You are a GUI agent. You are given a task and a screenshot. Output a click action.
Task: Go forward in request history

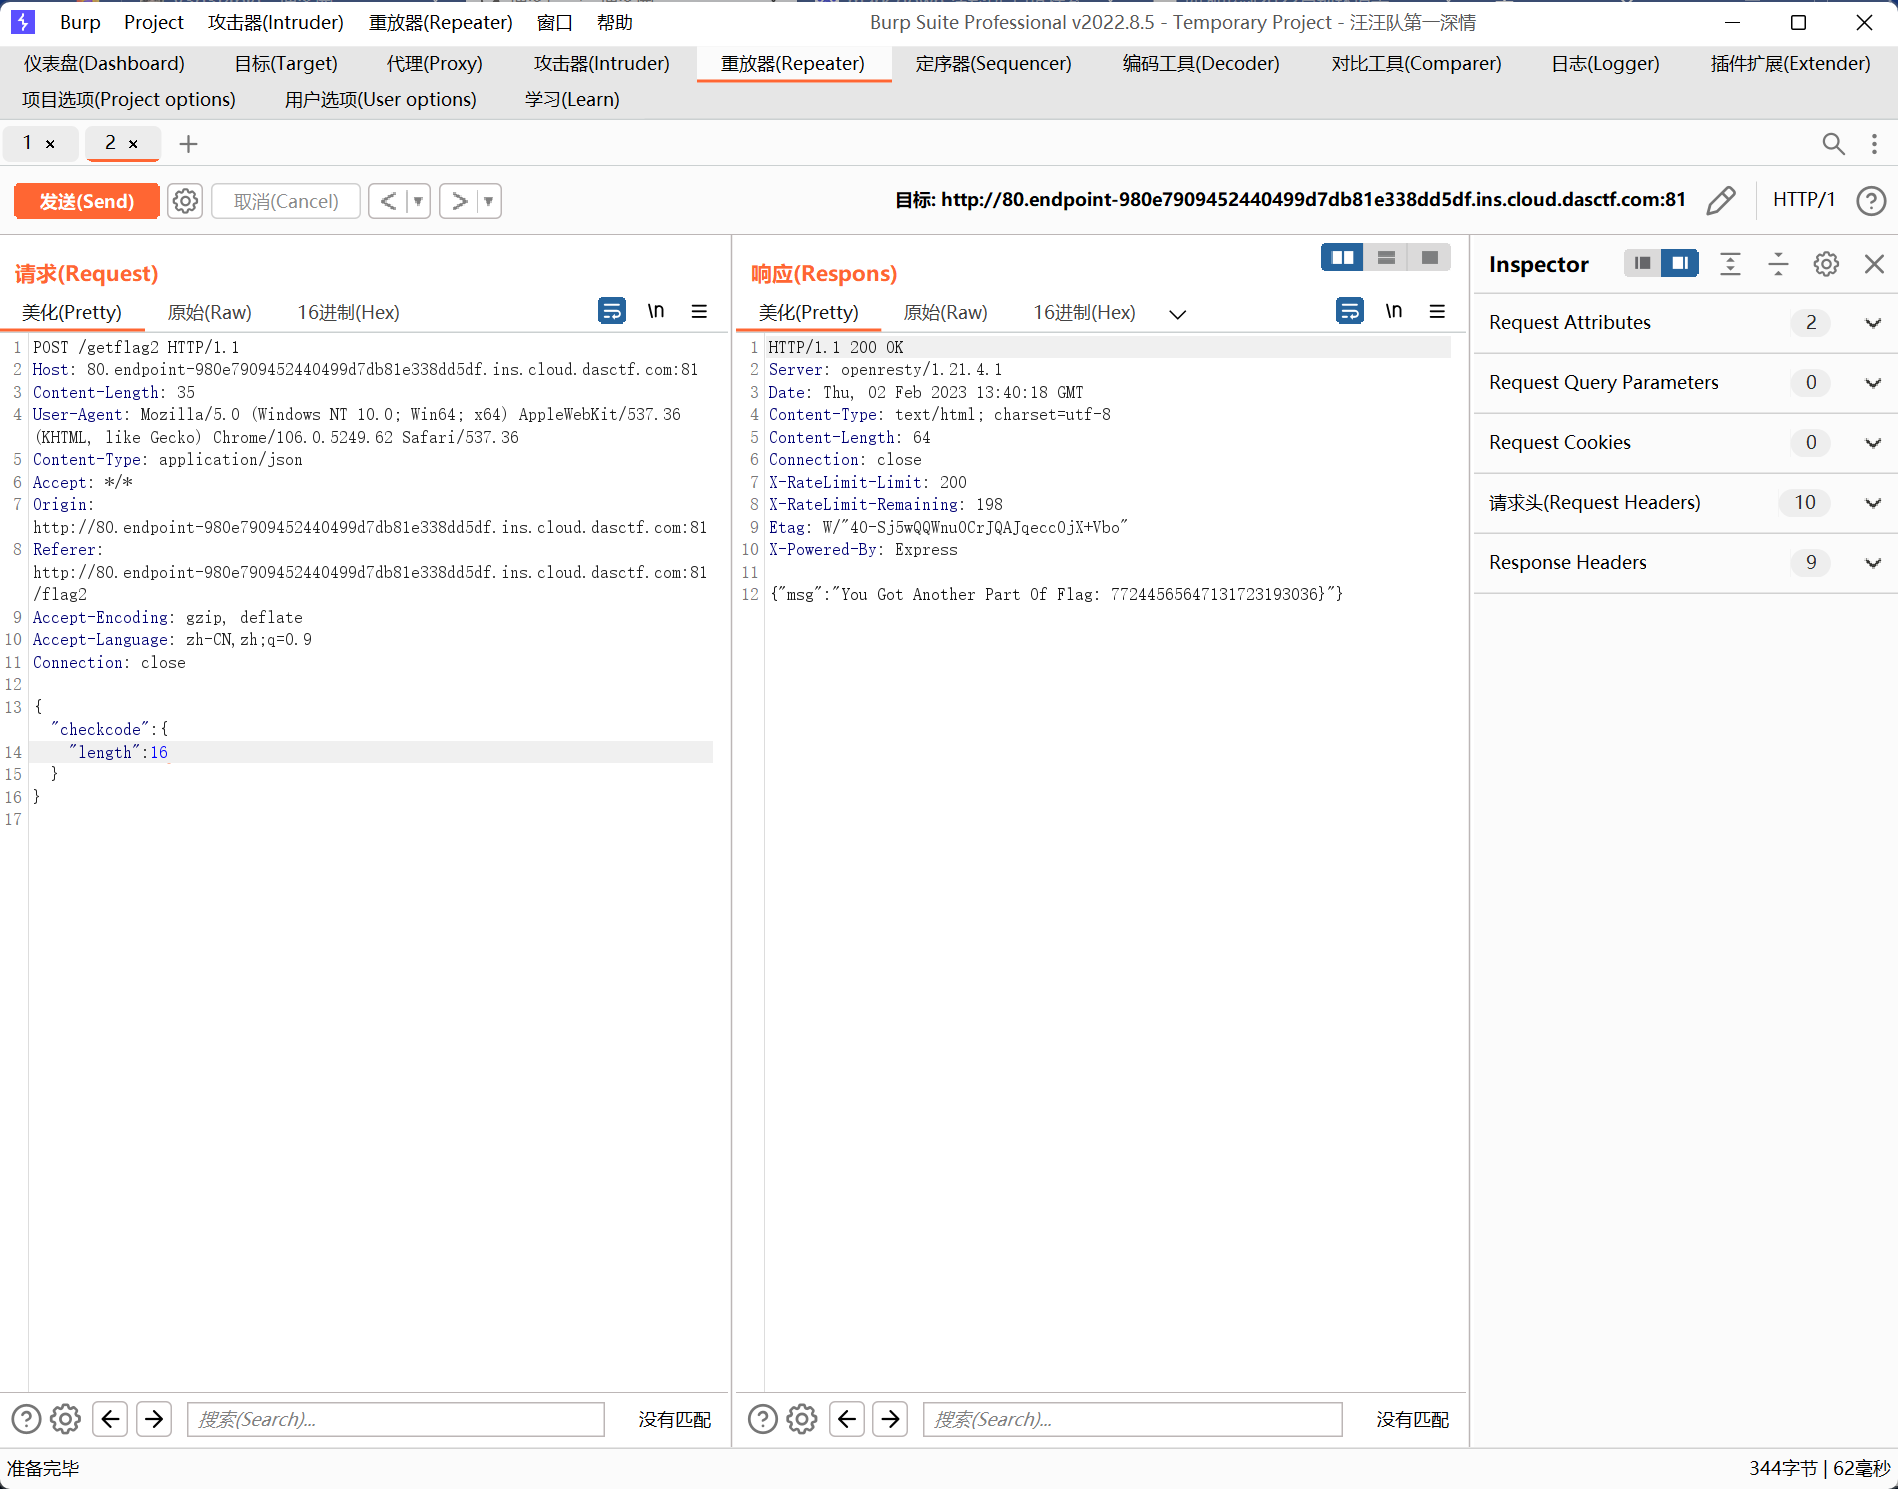pos(459,201)
